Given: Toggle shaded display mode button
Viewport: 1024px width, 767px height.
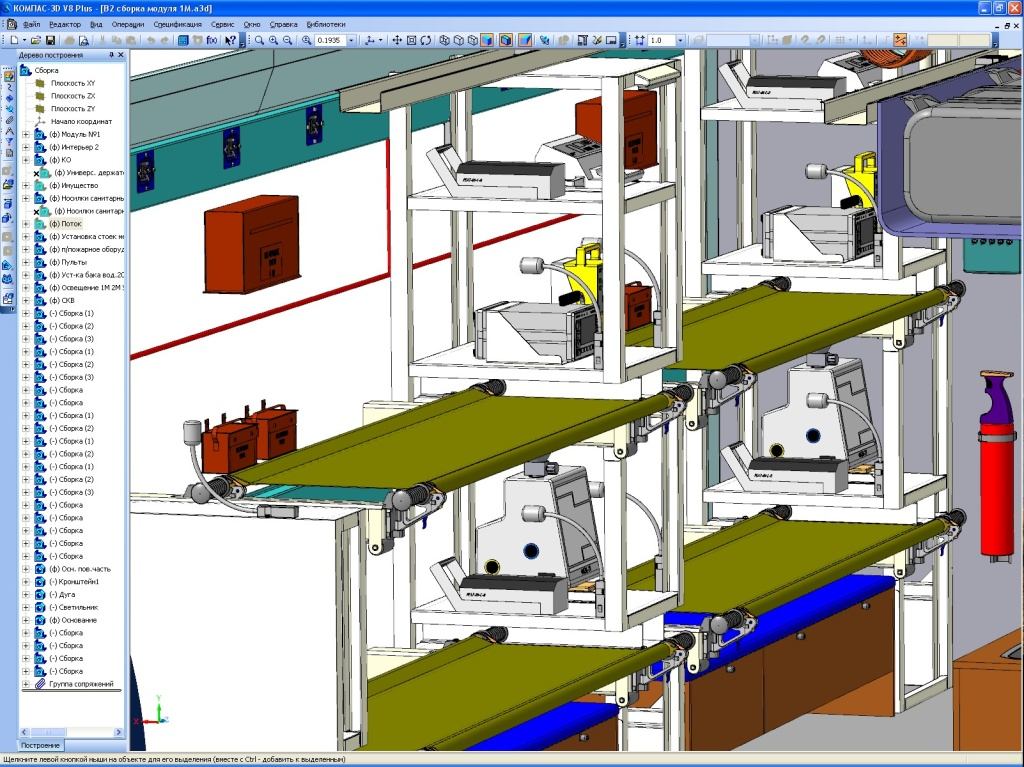Looking at the screenshot, I should (487, 40).
